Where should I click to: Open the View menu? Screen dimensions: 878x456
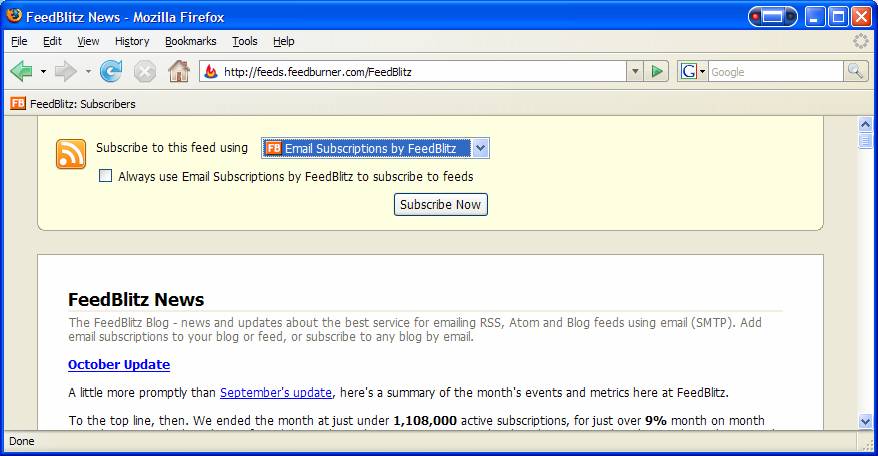point(88,41)
